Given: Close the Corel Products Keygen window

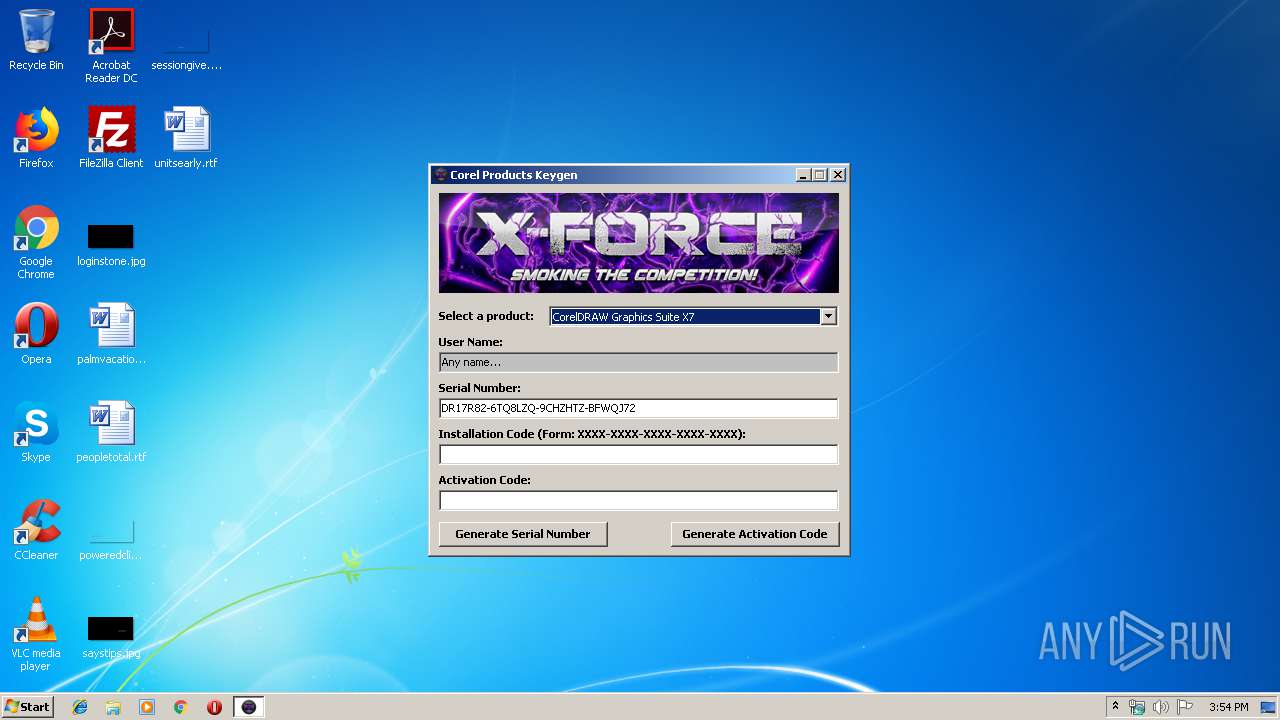Looking at the screenshot, I should coord(838,175).
